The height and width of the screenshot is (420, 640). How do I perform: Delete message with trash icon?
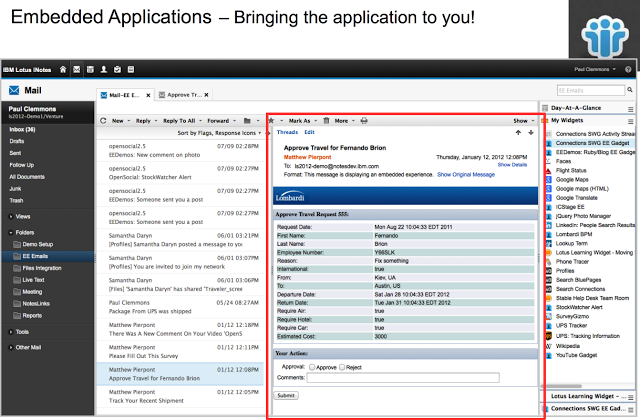326,121
